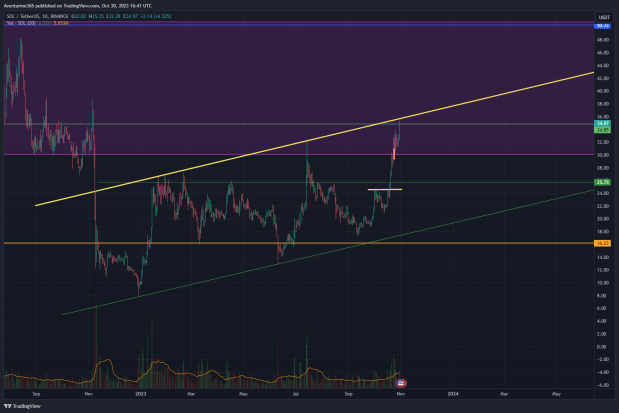Click the final May label on time axis
This screenshot has height=413, width=619.
pos(556,394)
